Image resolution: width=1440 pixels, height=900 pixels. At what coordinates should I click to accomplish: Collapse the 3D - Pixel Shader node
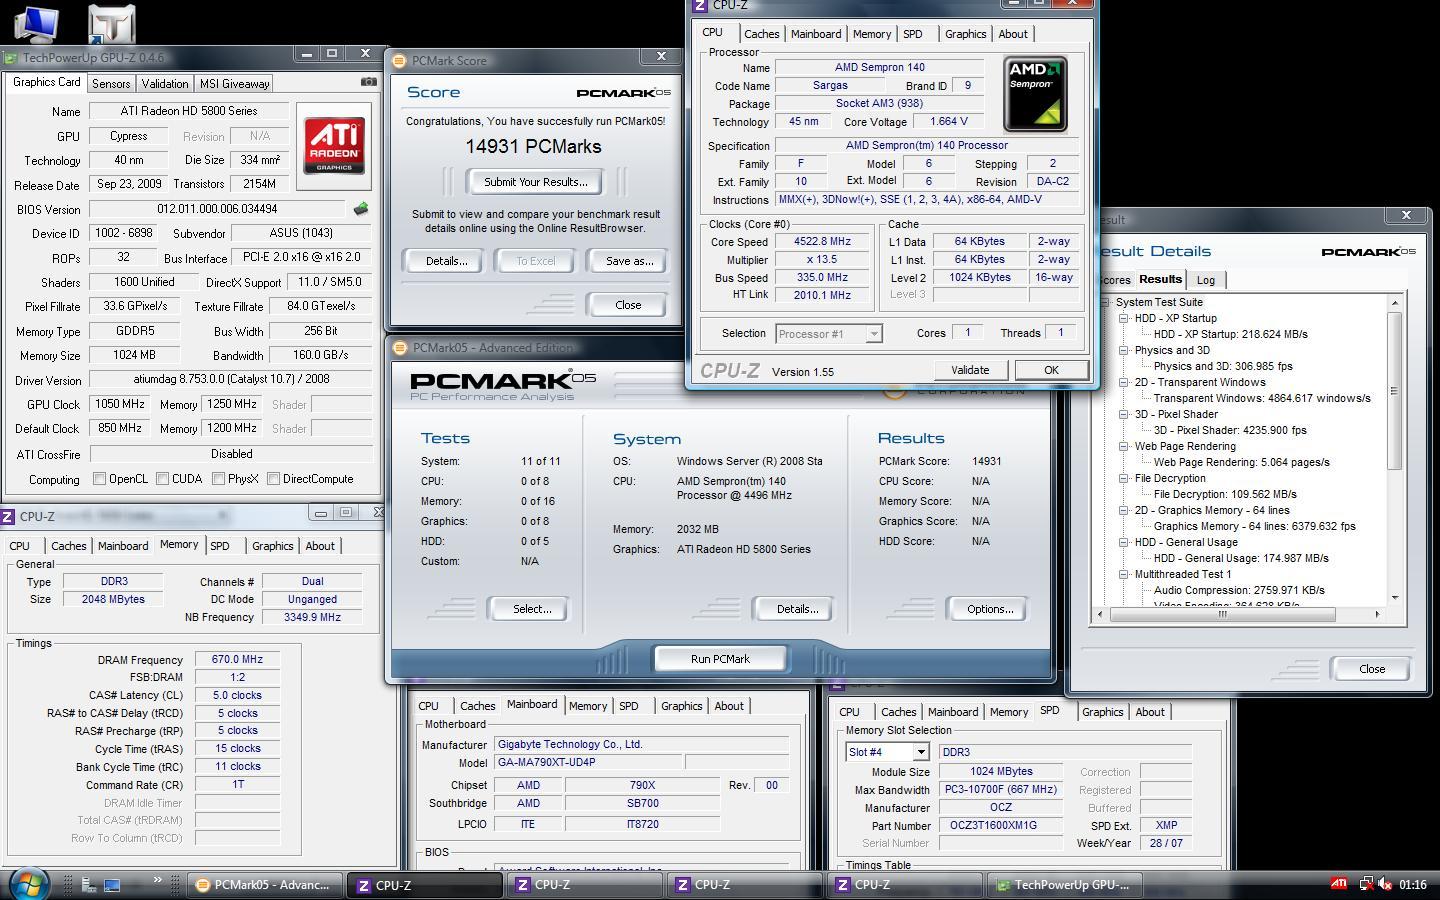pos(1124,414)
